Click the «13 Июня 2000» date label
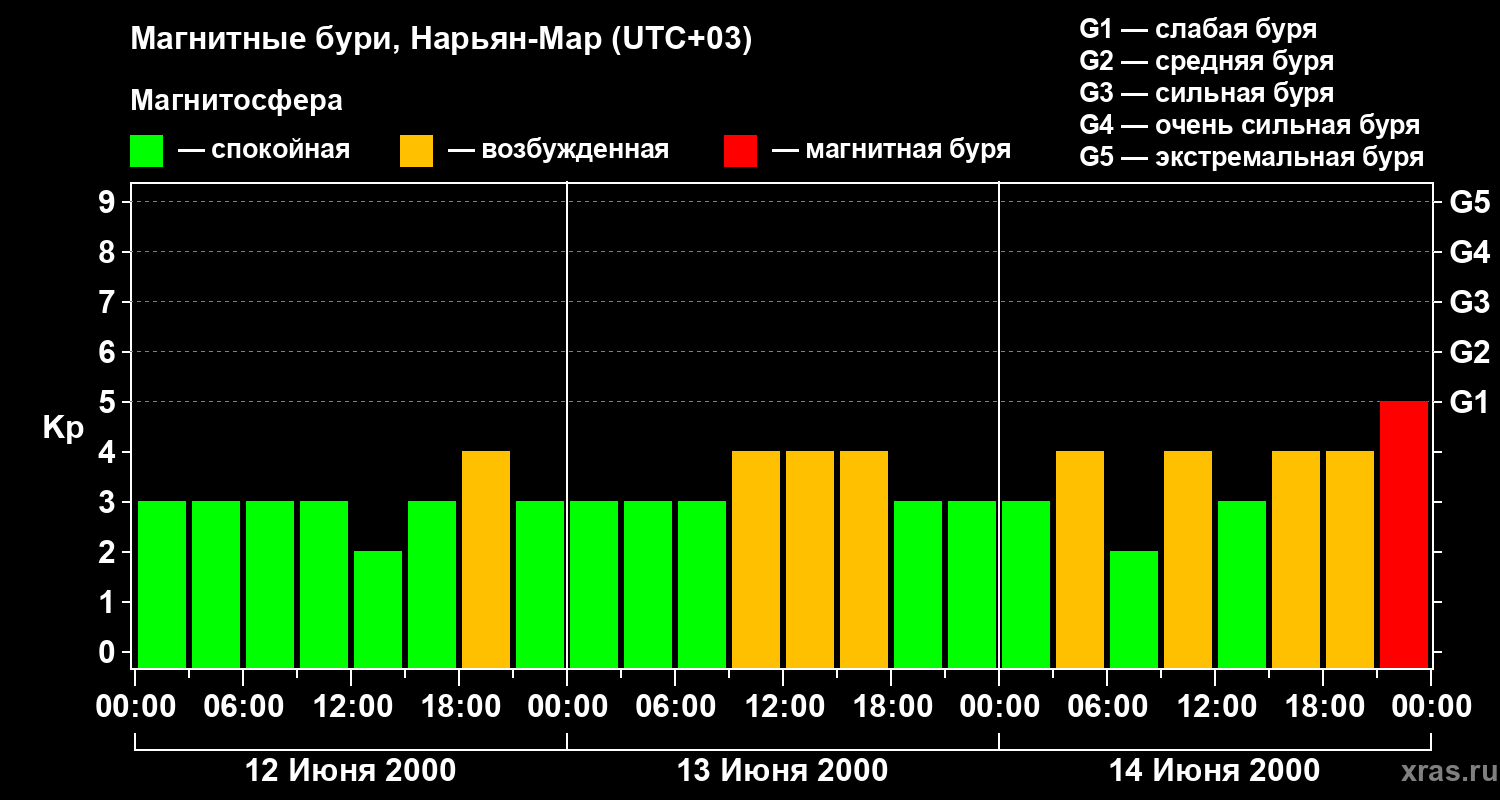This screenshot has height=800, width=1500. tap(782, 771)
